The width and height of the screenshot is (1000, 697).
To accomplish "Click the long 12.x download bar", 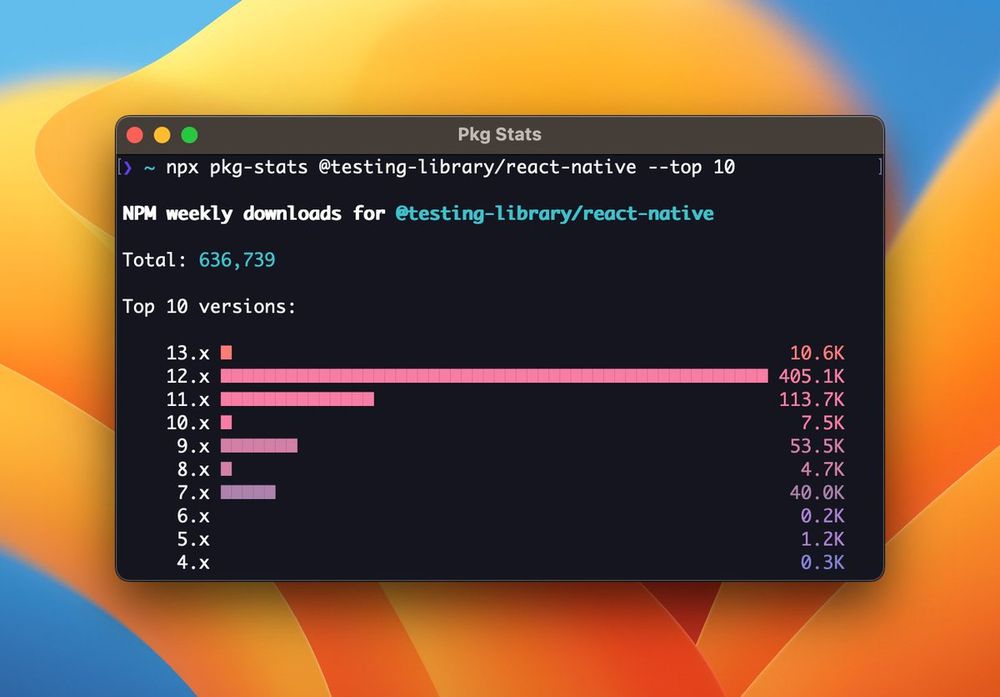I will (x=494, y=376).
